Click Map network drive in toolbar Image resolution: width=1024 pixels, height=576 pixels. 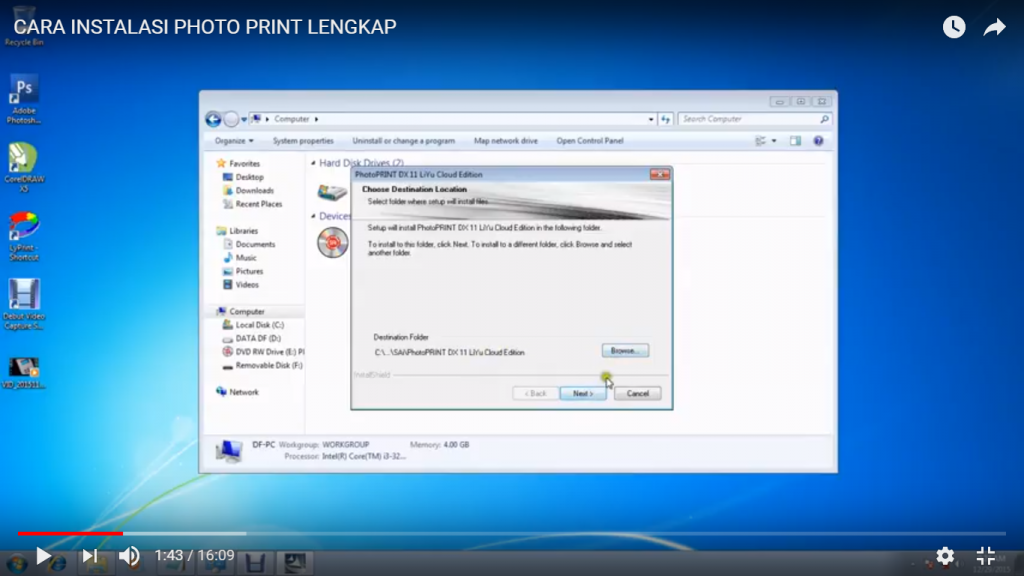pos(505,141)
